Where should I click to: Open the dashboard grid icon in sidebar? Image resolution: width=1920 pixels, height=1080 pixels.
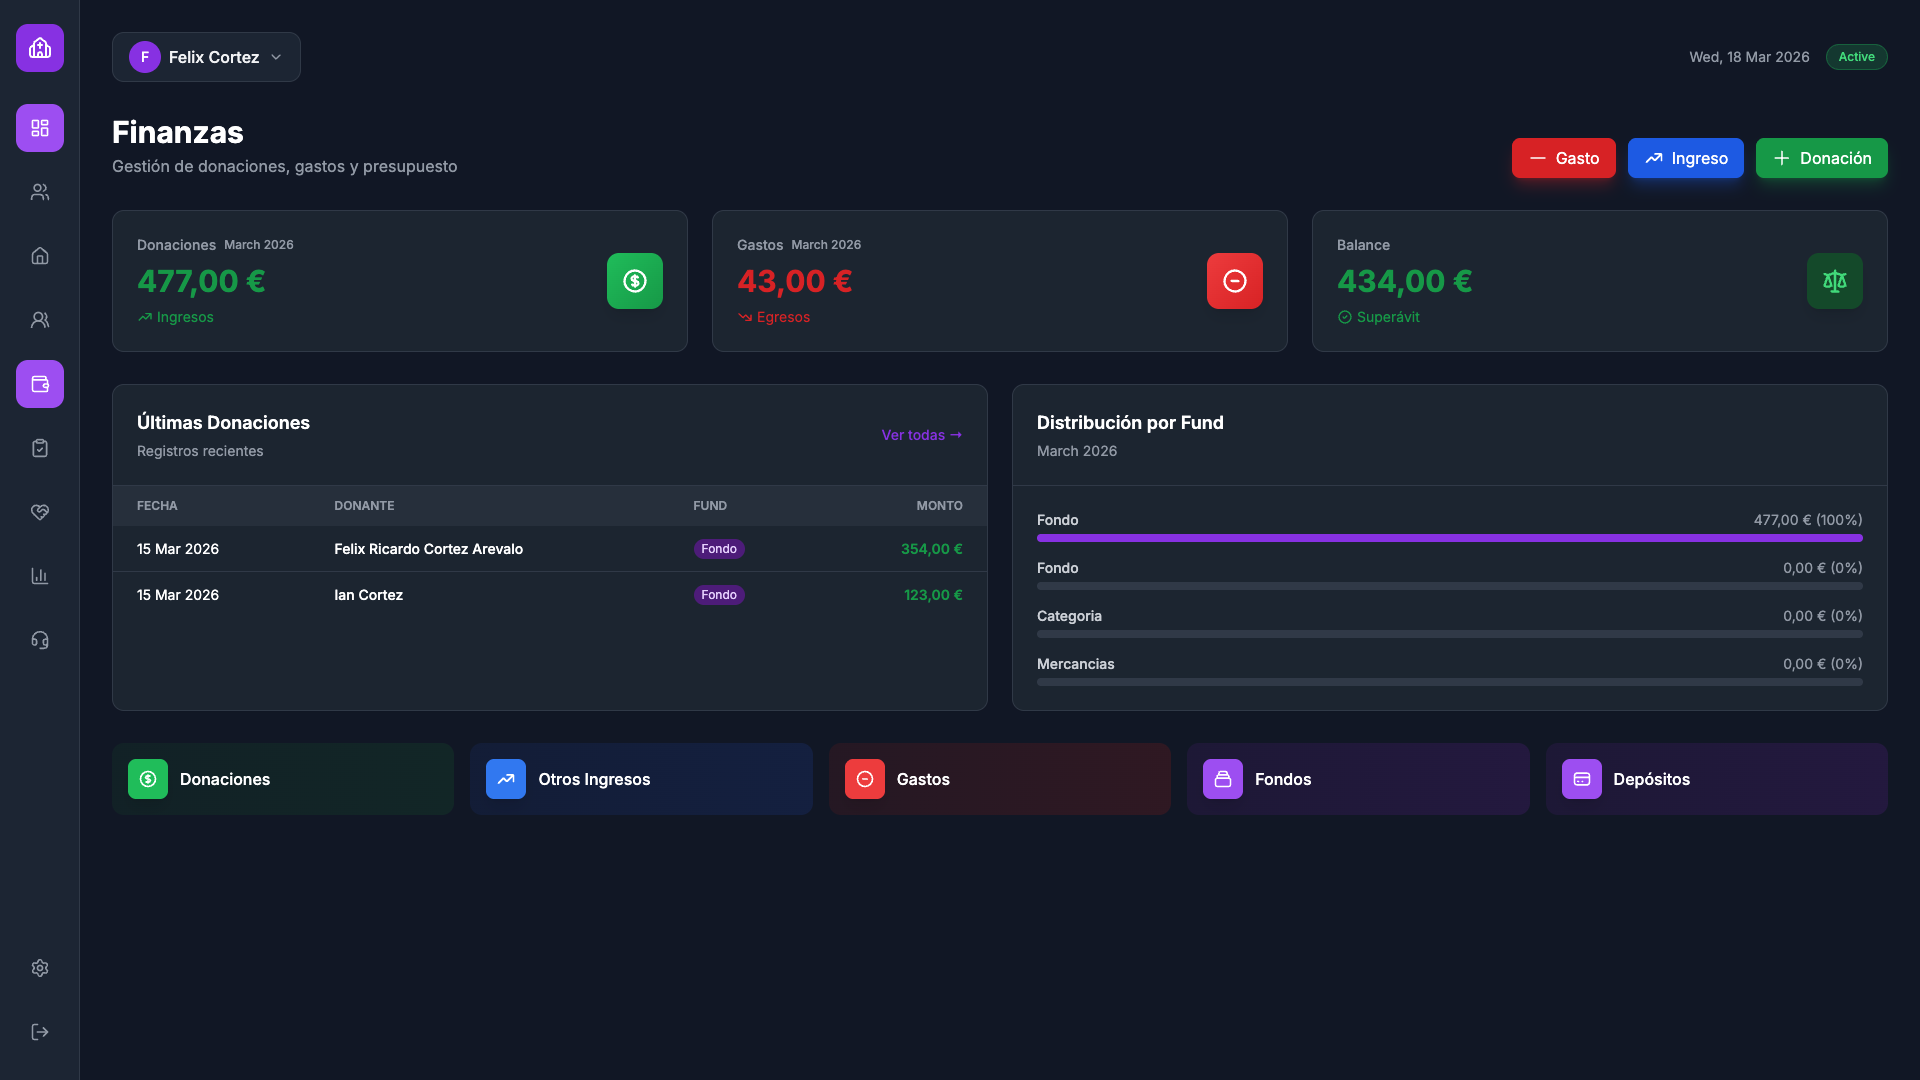click(40, 128)
